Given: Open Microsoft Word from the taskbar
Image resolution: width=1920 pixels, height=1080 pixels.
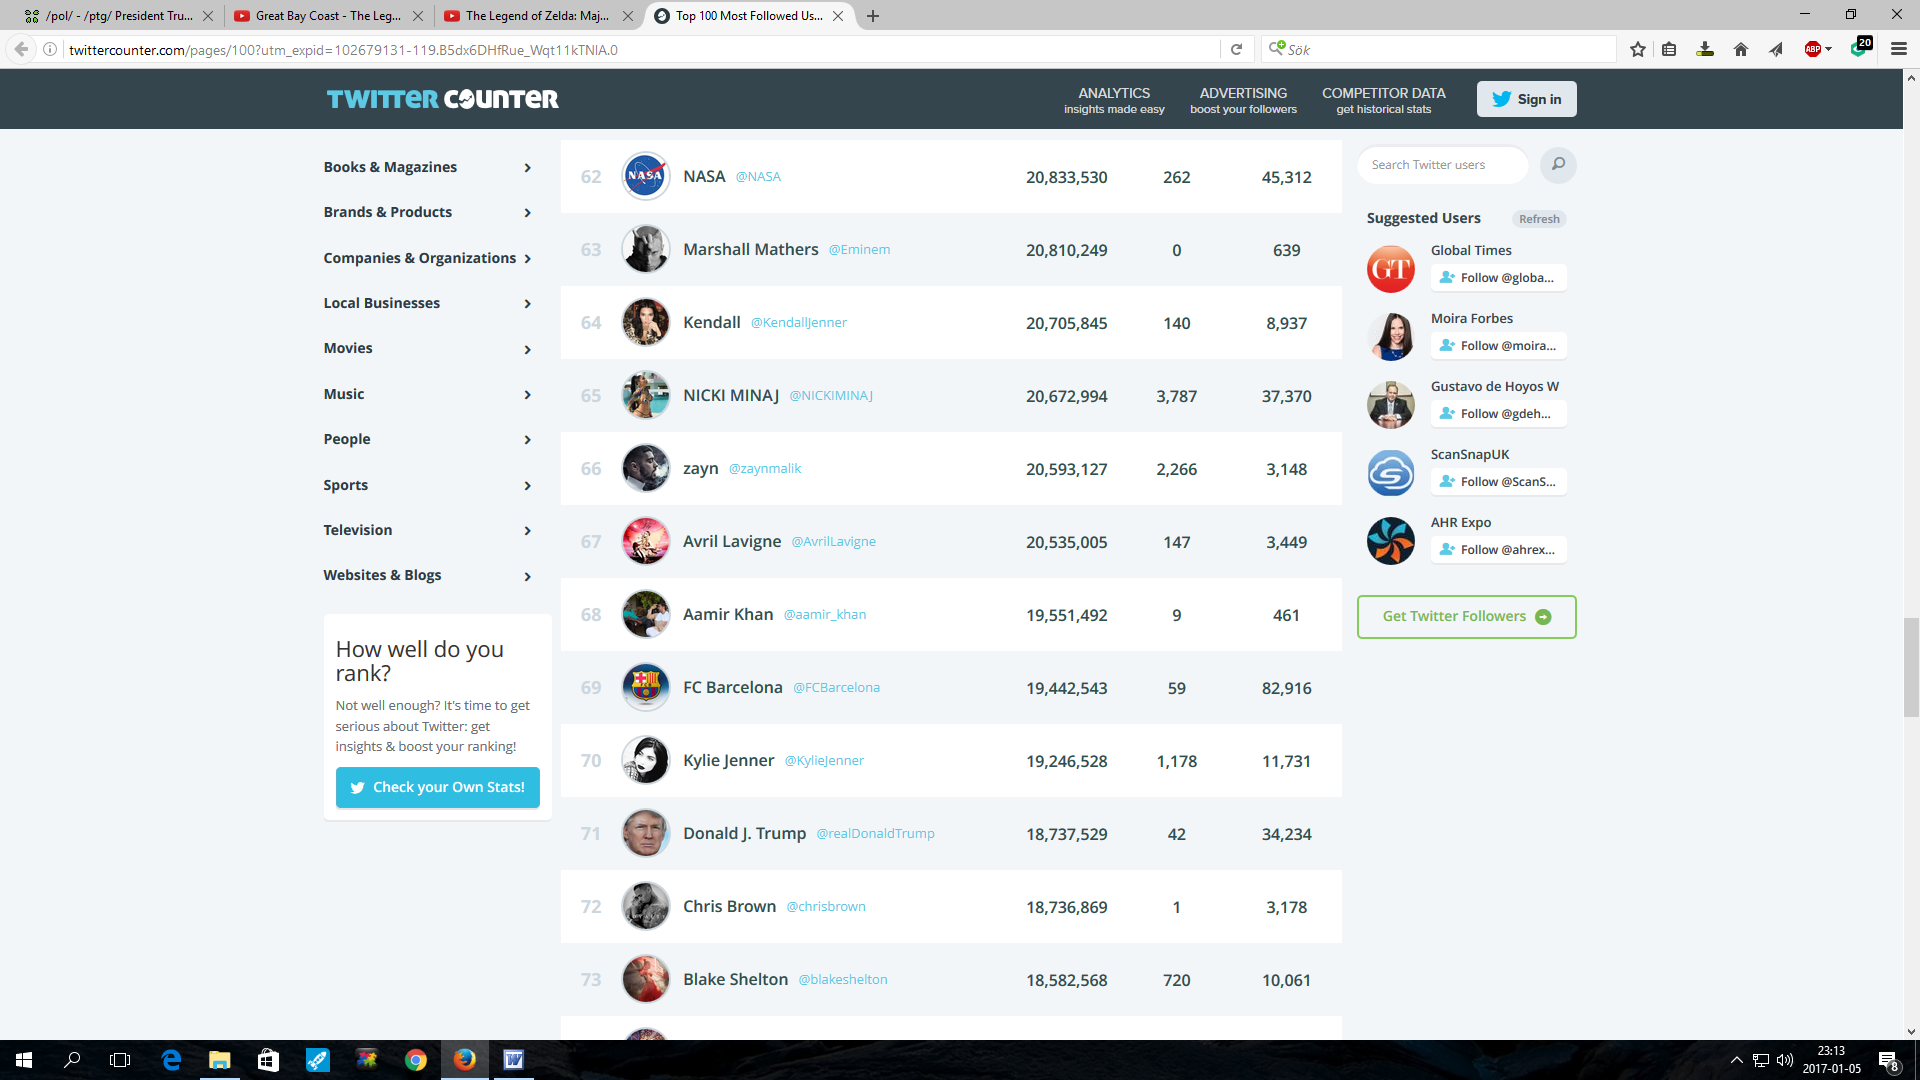Looking at the screenshot, I should tap(513, 1060).
